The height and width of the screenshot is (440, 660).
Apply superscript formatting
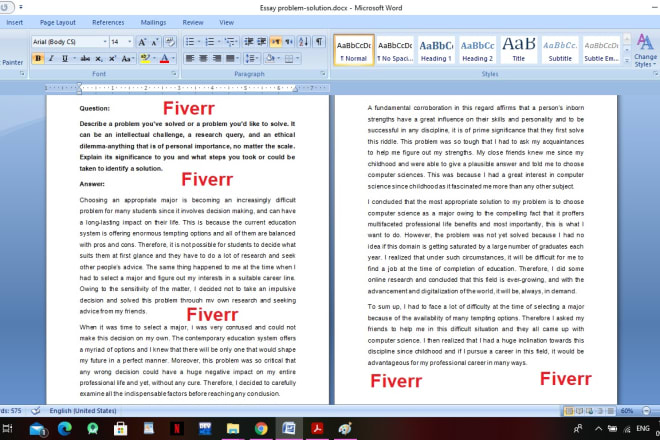point(112,59)
